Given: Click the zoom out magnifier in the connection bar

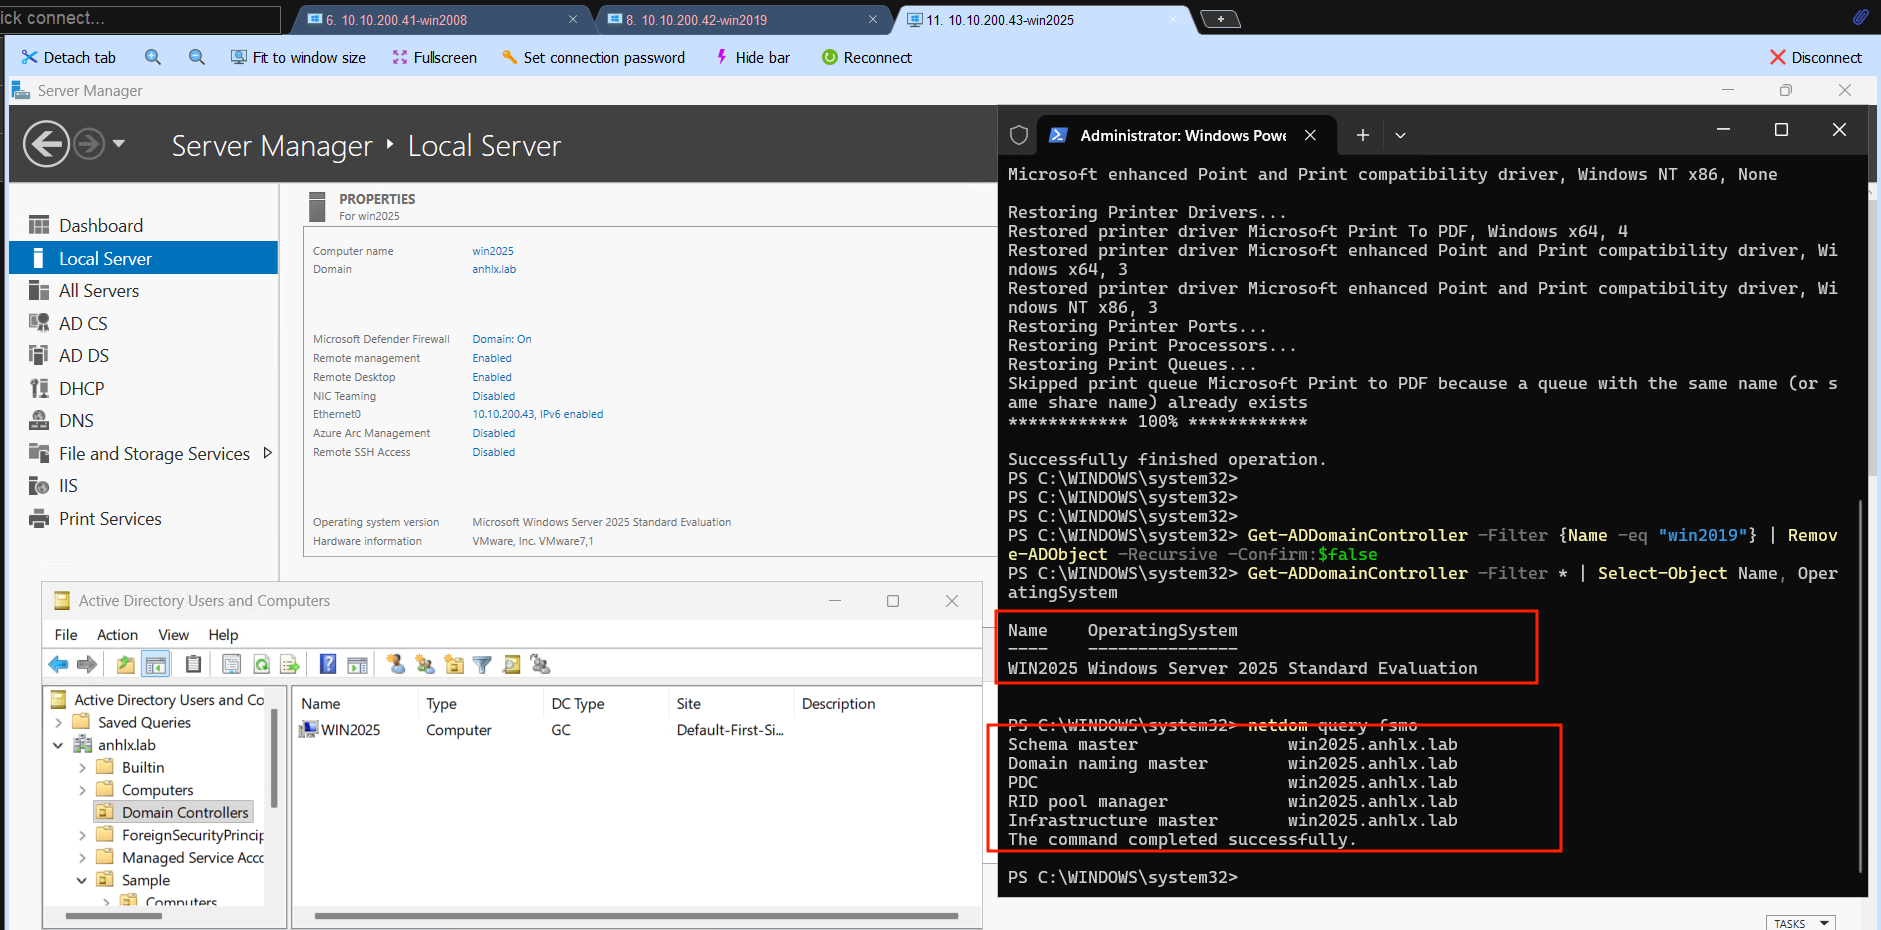Looking at the screenshot, I should [197, 57].
